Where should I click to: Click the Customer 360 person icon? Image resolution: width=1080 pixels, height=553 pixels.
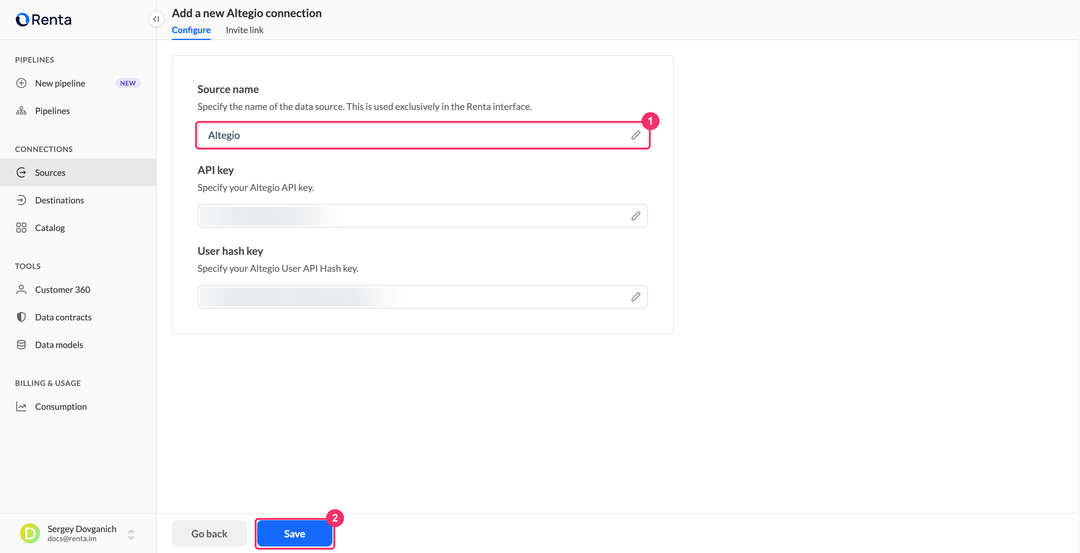tap(21, 290)
